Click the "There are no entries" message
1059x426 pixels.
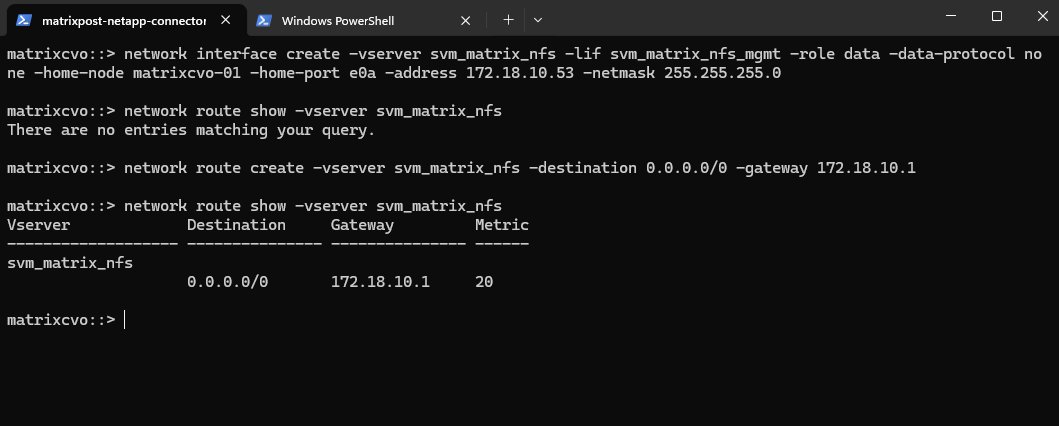pos(191,130)
